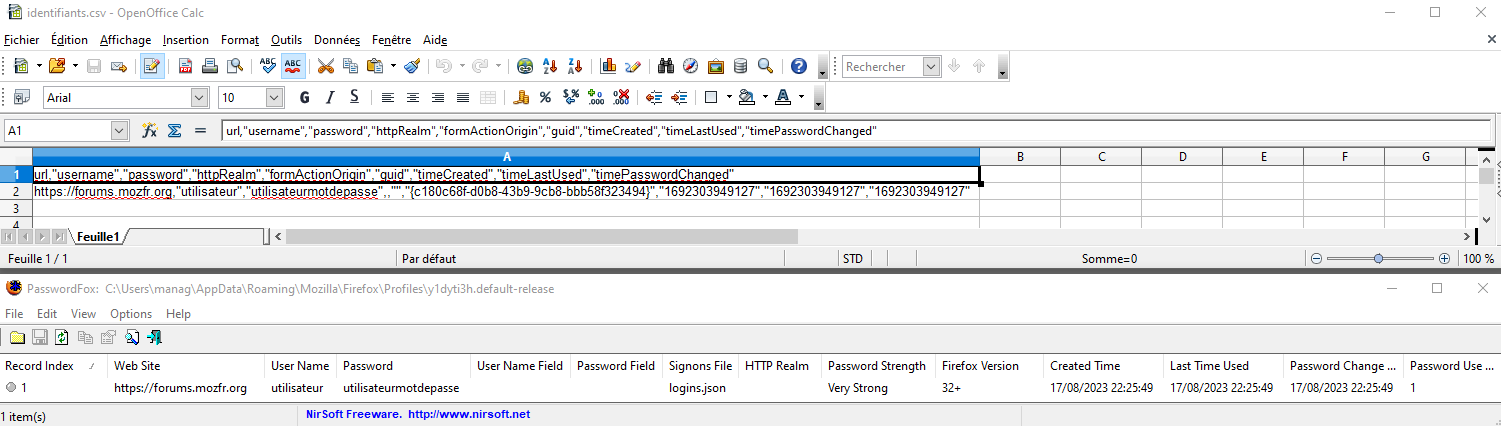The height and width of the screenshot is (426, 1501).
Task: Cut selection with the scissors icon
Action: tap(325, 66)
